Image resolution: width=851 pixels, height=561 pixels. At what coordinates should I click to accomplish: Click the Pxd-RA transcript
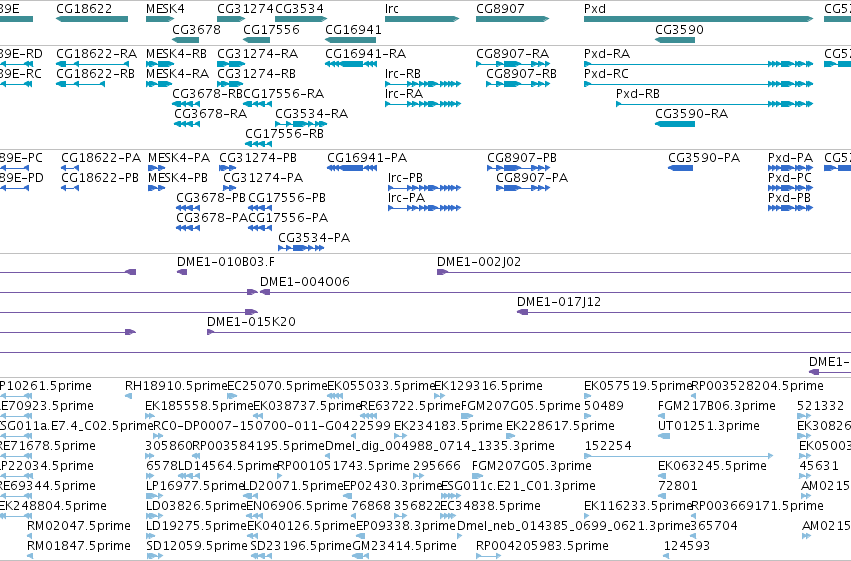(x=698, y=64)
